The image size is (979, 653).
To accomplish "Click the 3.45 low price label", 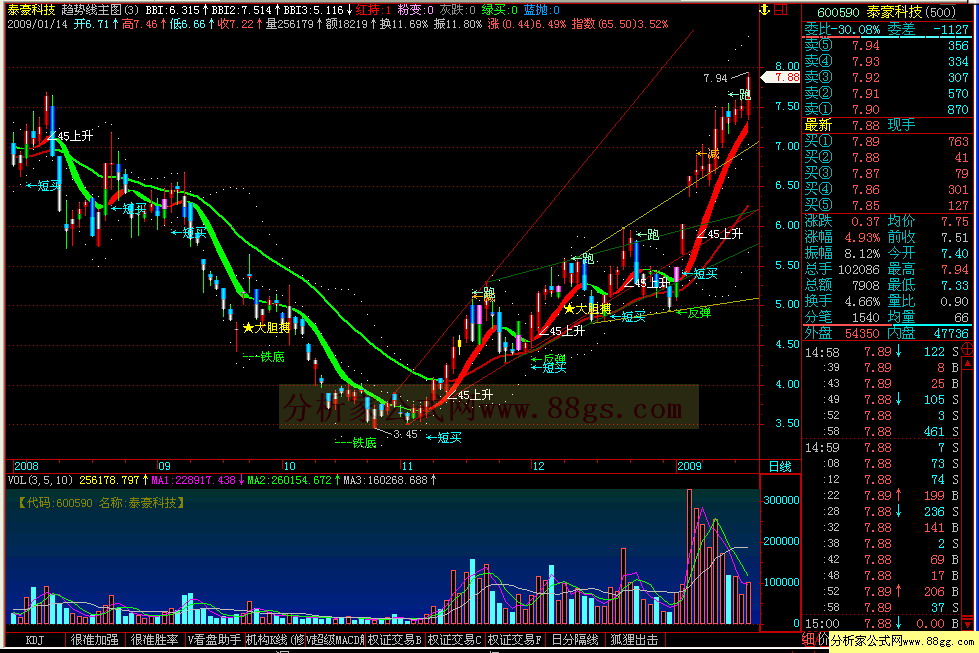I will click(x=405, y=434).
